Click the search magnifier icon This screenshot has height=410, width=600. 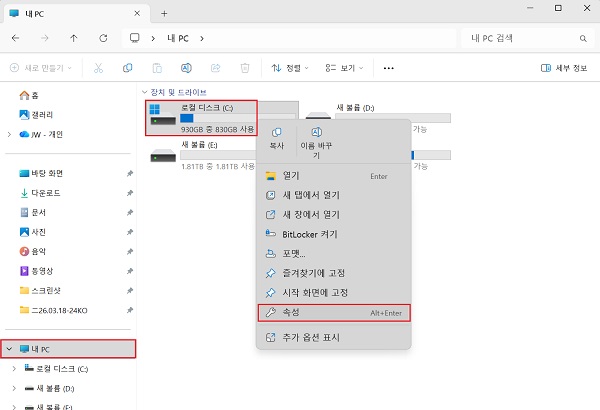point(583,38)
